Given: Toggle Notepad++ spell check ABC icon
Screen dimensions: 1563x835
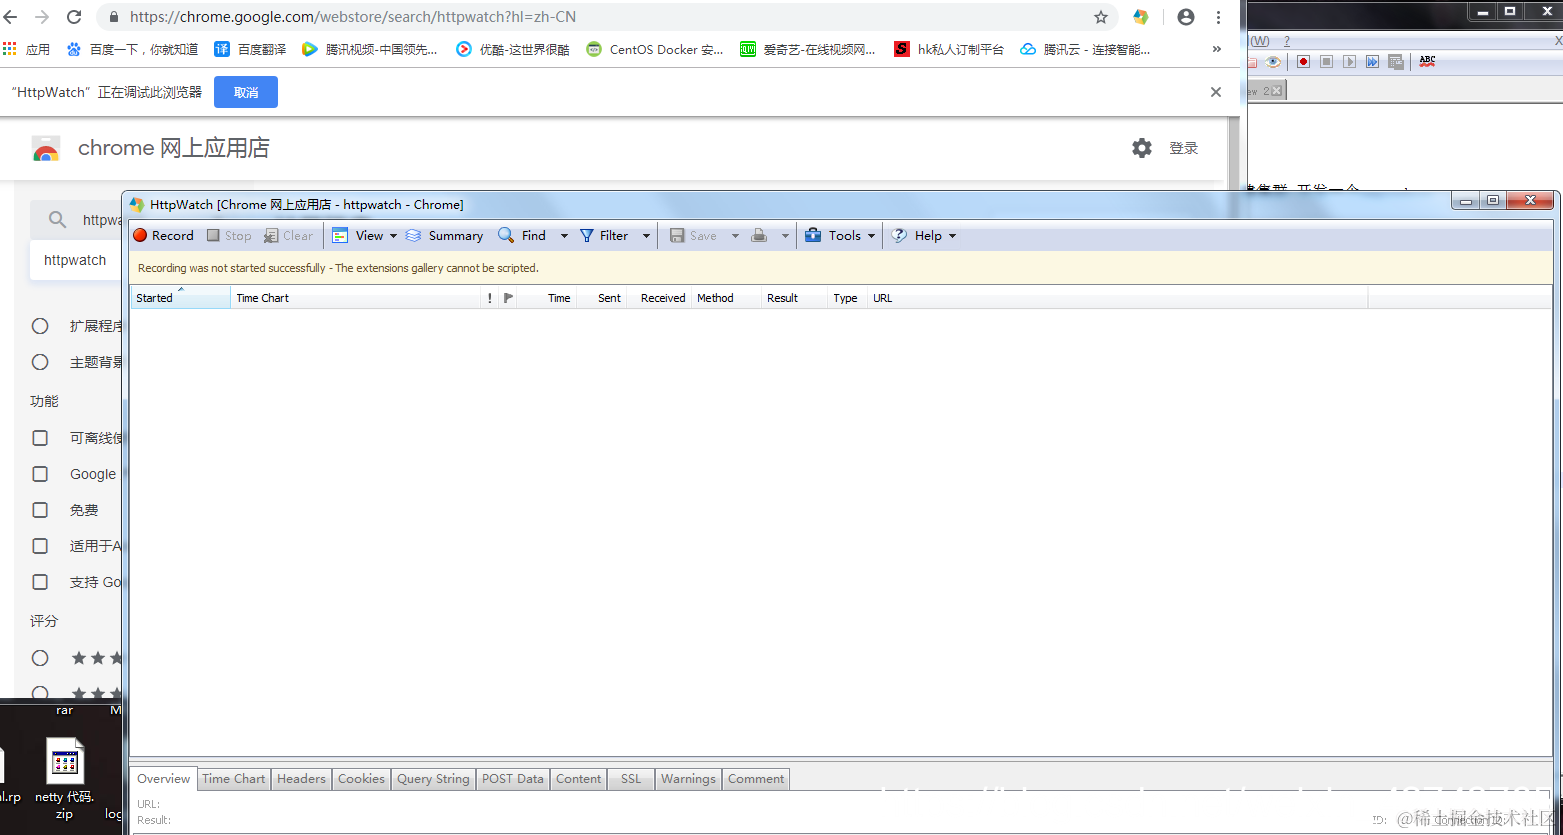Looking at the screenshot, I should pyautogui.click(x=1427, y=61).
